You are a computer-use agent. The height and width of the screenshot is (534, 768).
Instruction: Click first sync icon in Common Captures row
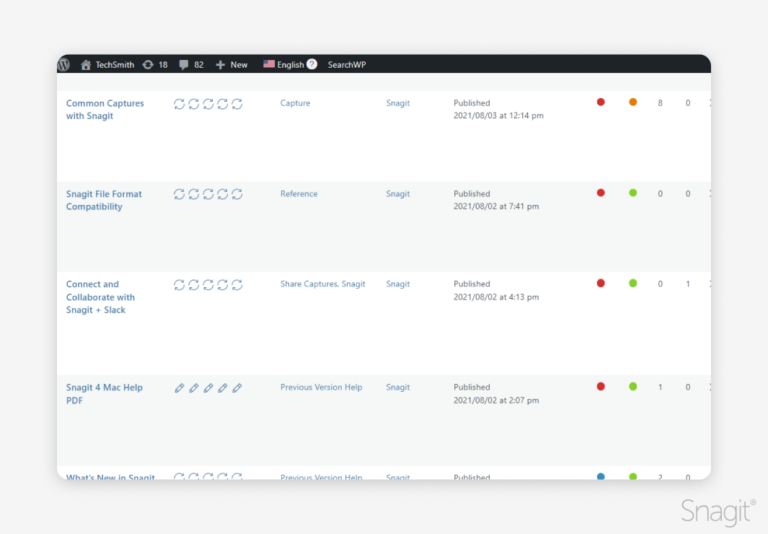tap(179, 104)
